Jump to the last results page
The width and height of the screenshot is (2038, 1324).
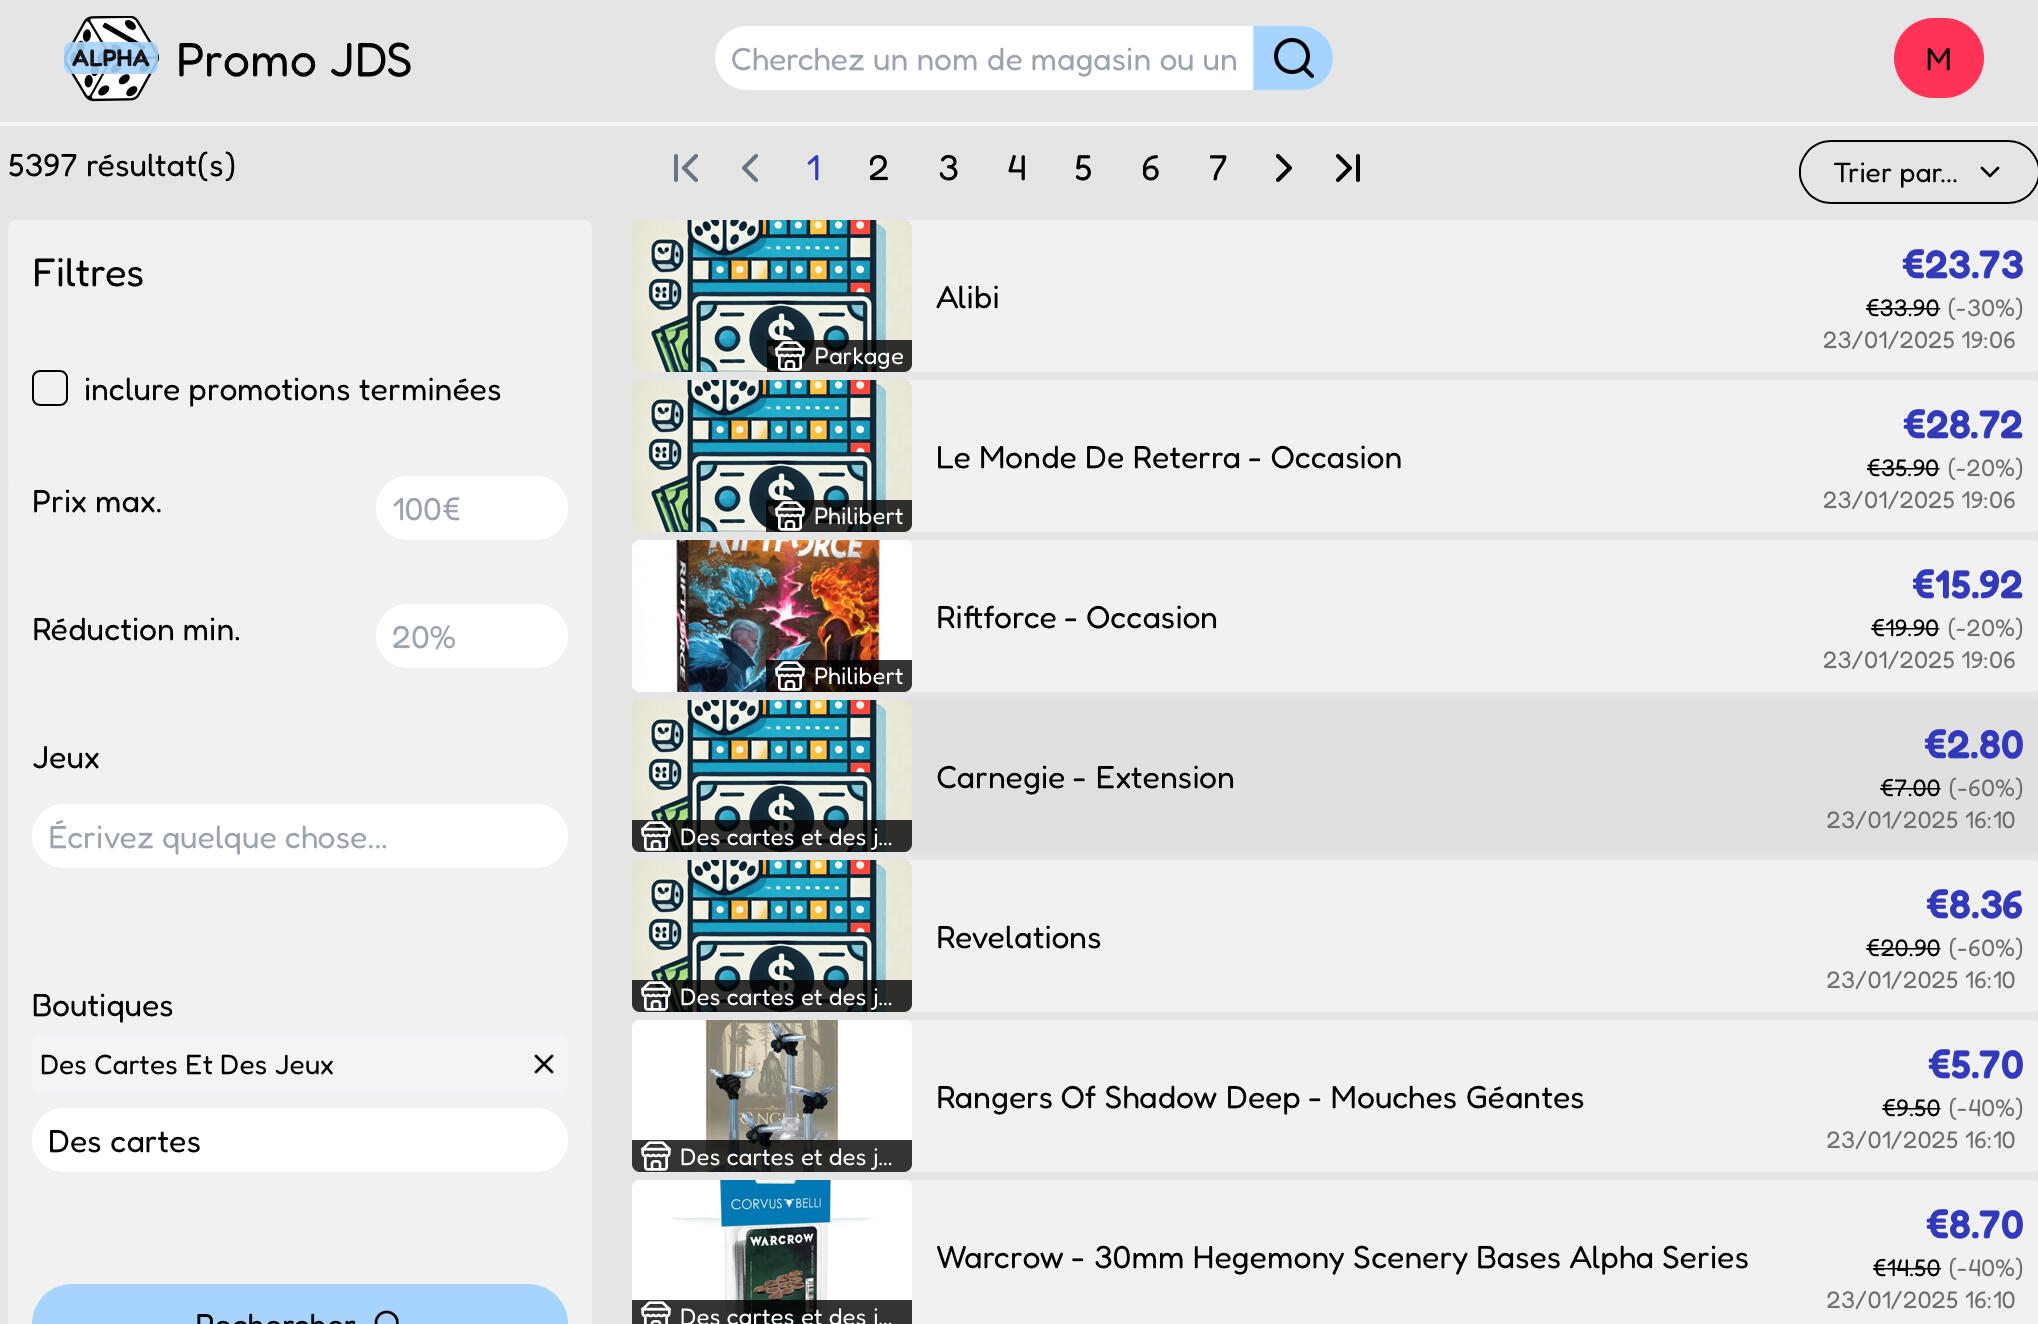click(x=1348, y=168)
